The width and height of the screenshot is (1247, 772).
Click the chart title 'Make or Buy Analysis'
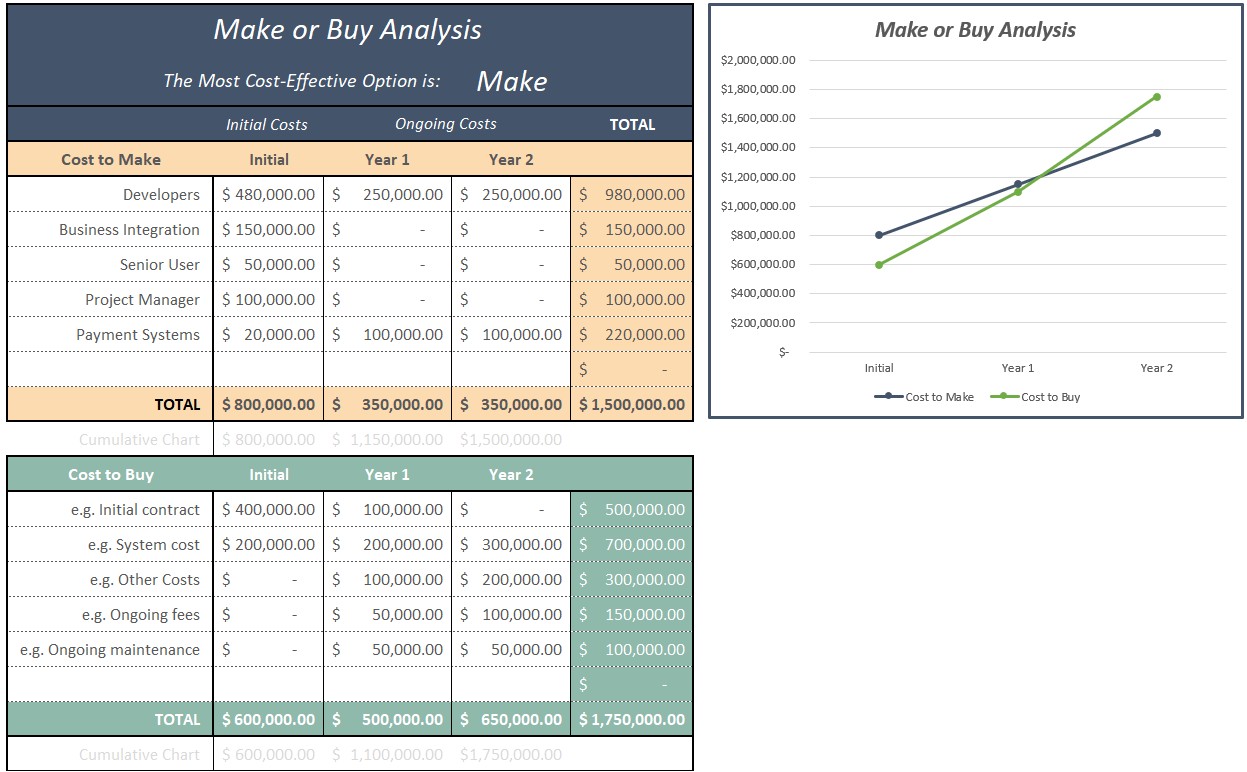pyautogui.click(x=975, y=30)
